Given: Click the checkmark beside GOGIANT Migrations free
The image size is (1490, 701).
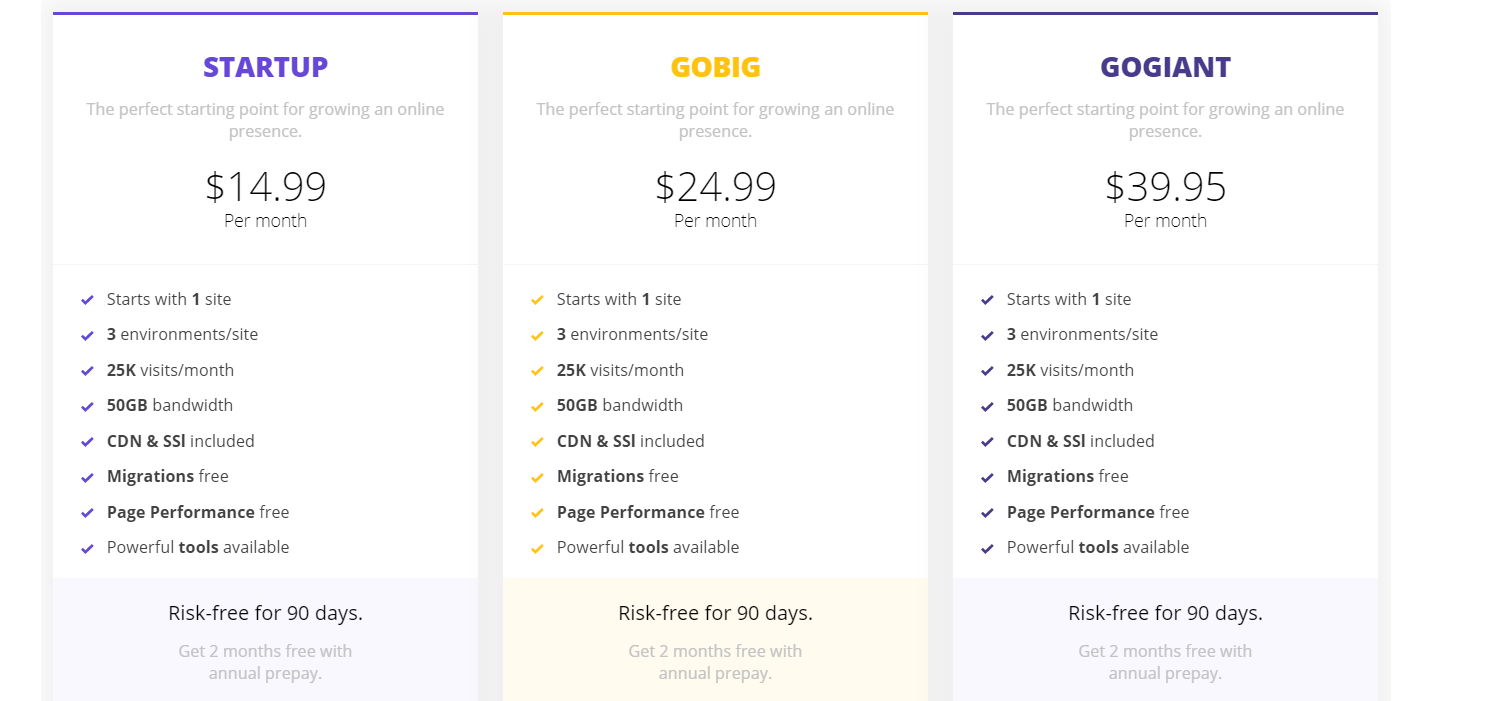Looking at the screenshot, I should (987, 478).
